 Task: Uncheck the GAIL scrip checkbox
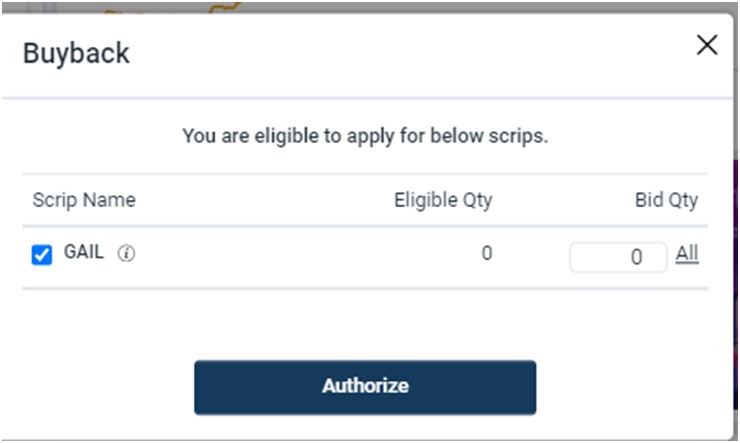(x=42, y=255)
